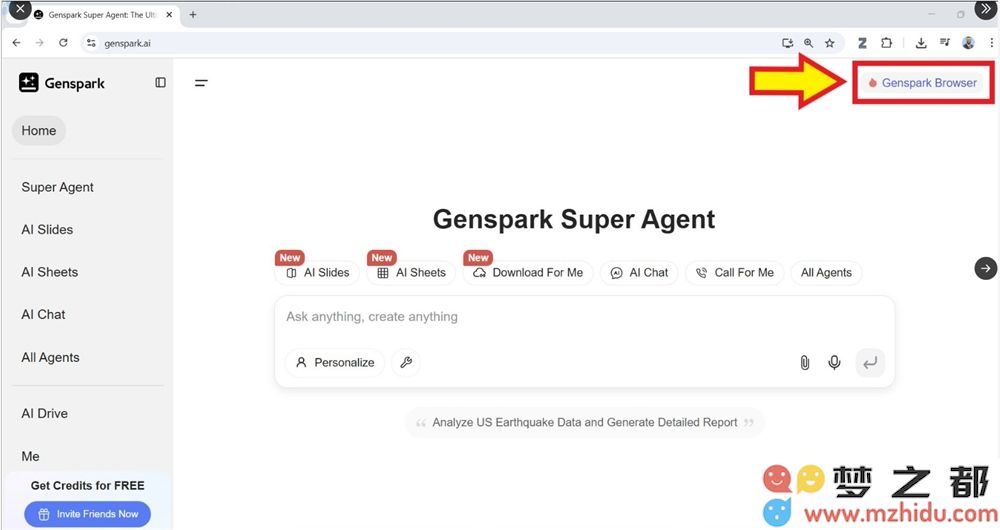Go back using browser back arrow

(x=17, y=43)
